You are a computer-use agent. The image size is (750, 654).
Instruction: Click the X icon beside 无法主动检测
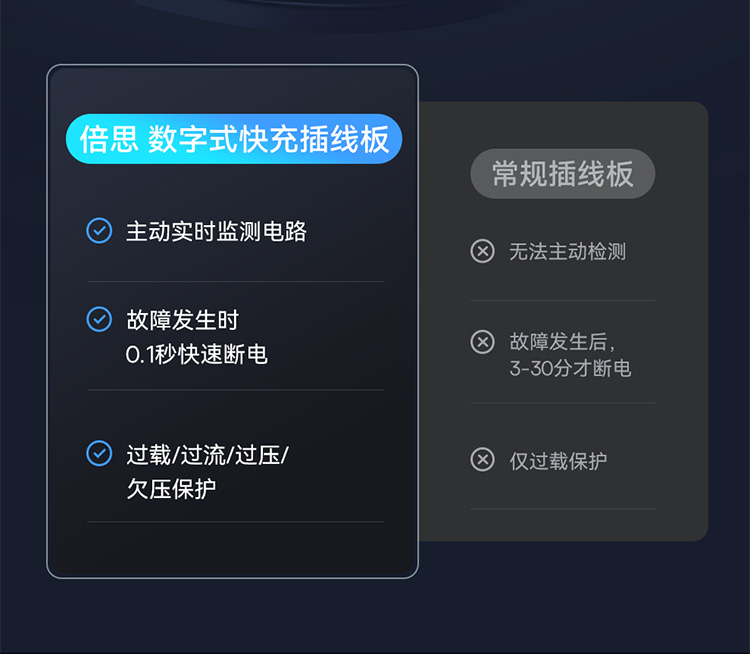pyautogui.click(x=483, y=251)
